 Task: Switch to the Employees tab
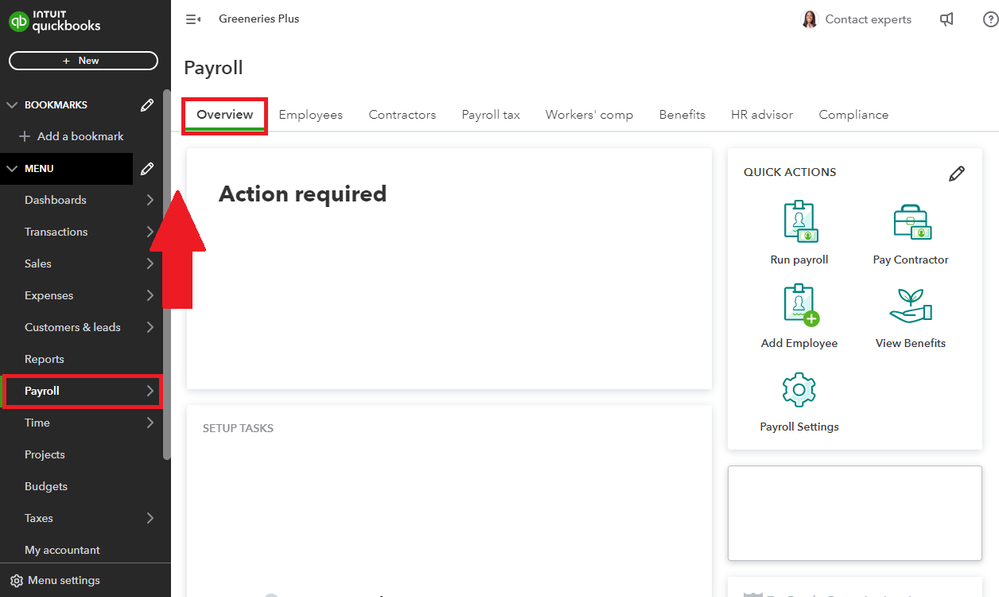pos(310,114)
